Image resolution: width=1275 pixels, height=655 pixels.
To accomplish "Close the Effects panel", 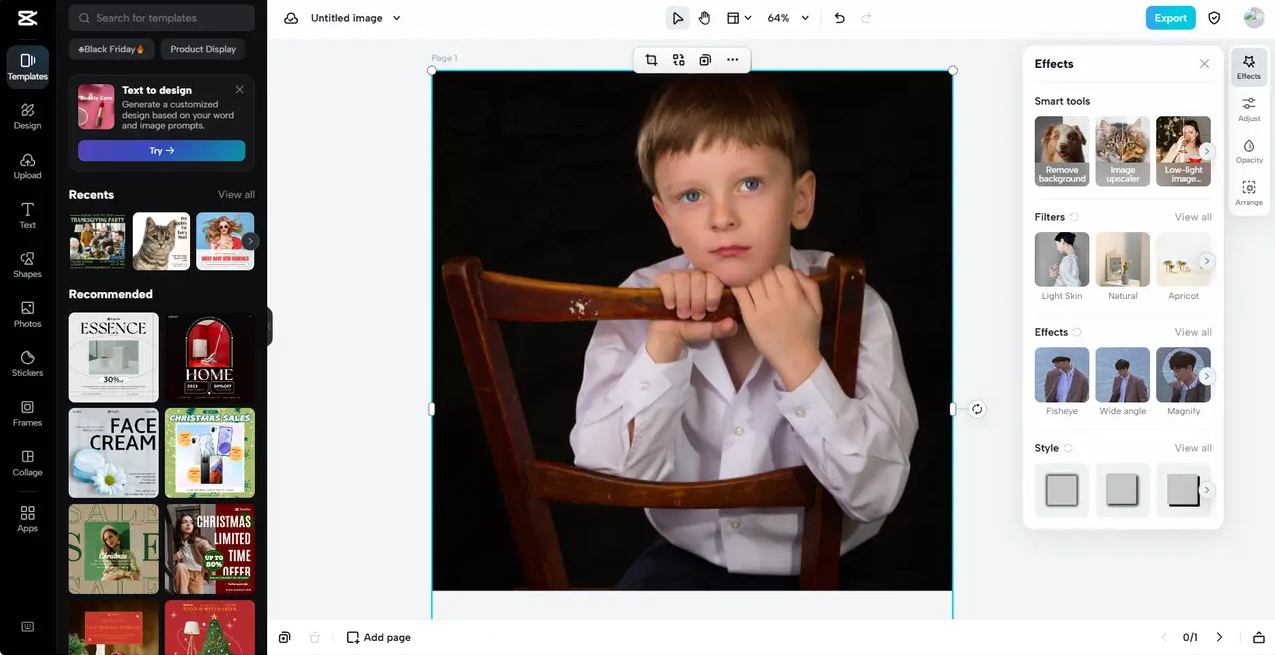I will click(1204, 64).
